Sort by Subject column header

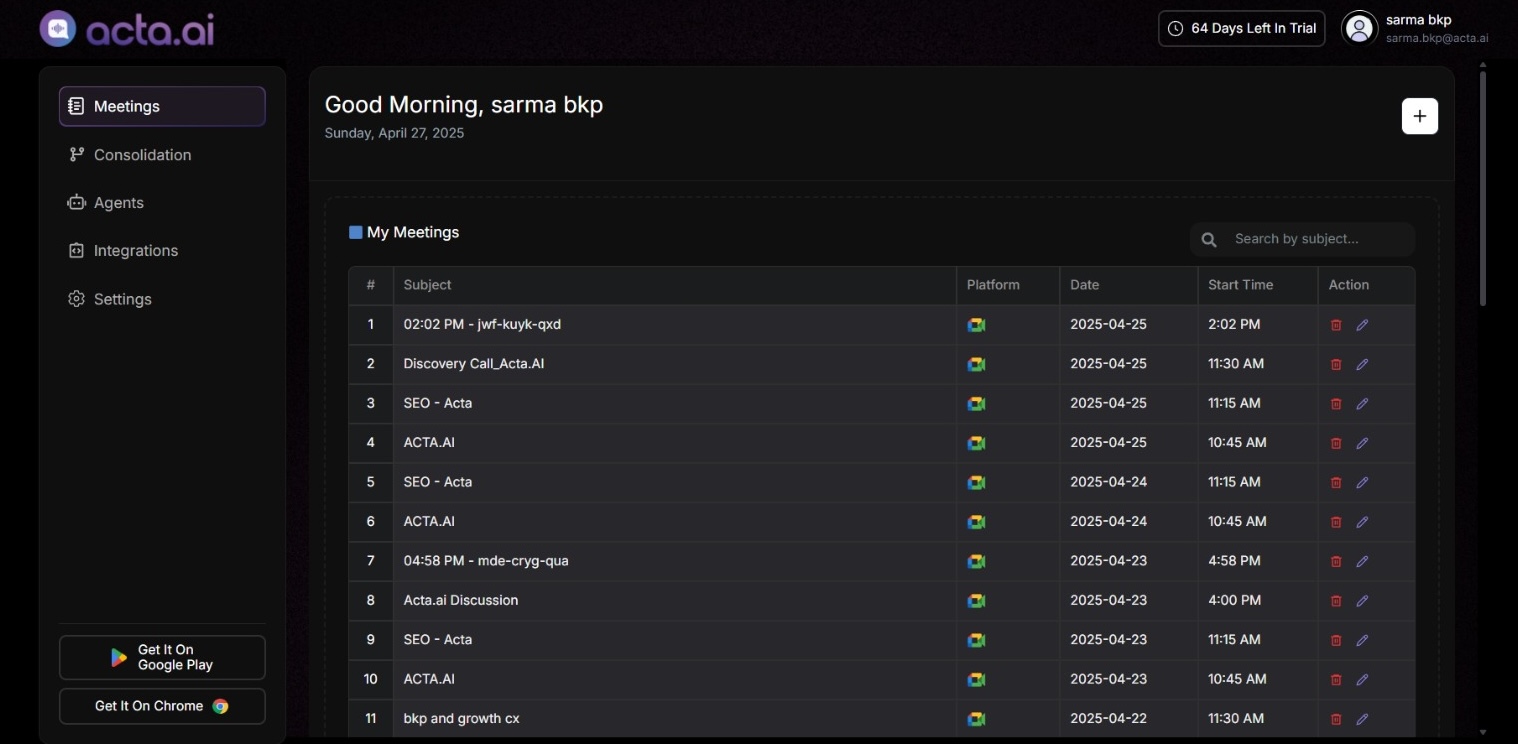[x=427, y=285]
